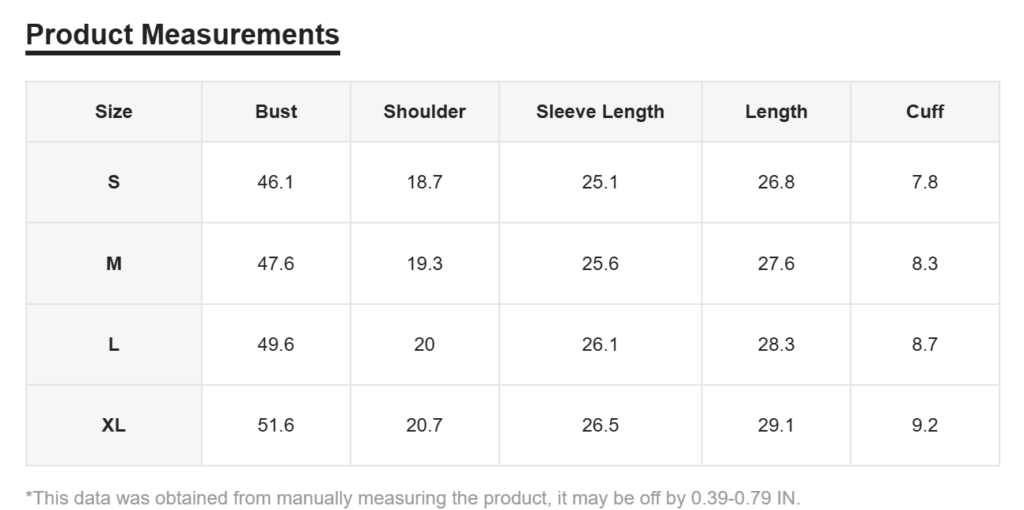
Task: Select the cuff value 9.2
Action: click(925, 425)
